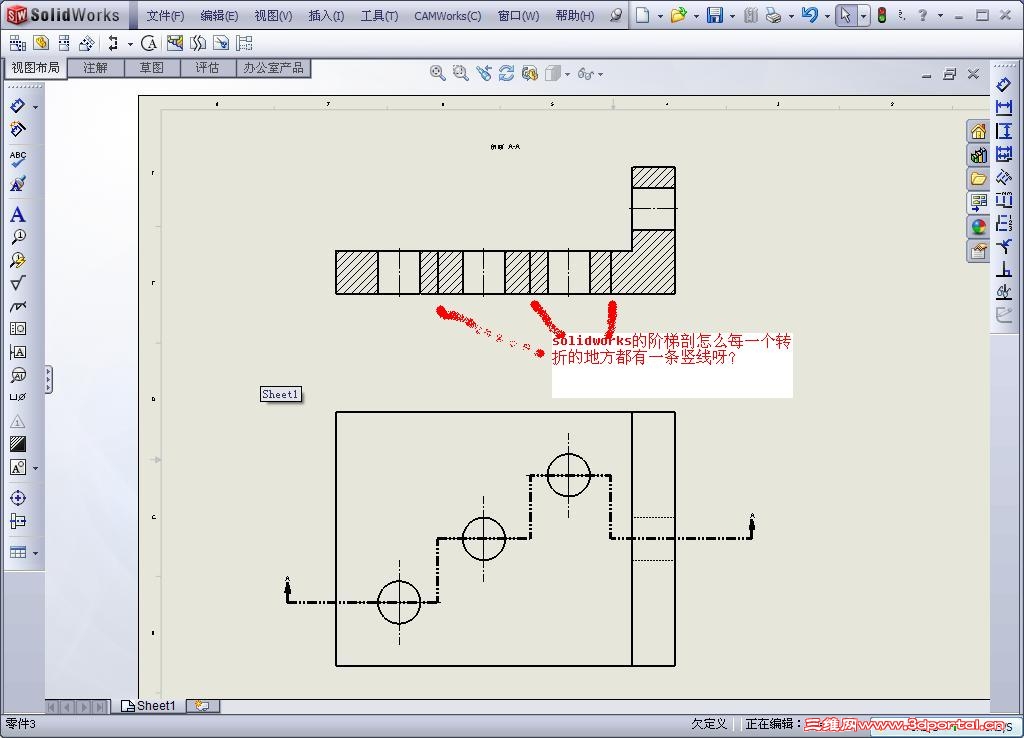
Task: Open Appearances color ball tab in task pane
Action: (978, 227)
